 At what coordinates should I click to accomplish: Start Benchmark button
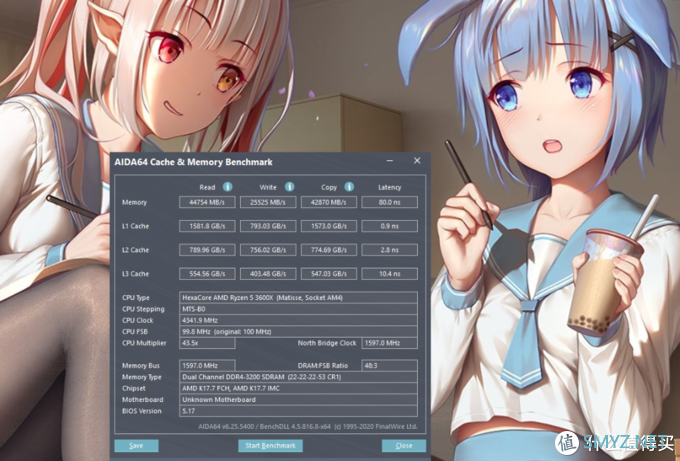coord(270,445)
